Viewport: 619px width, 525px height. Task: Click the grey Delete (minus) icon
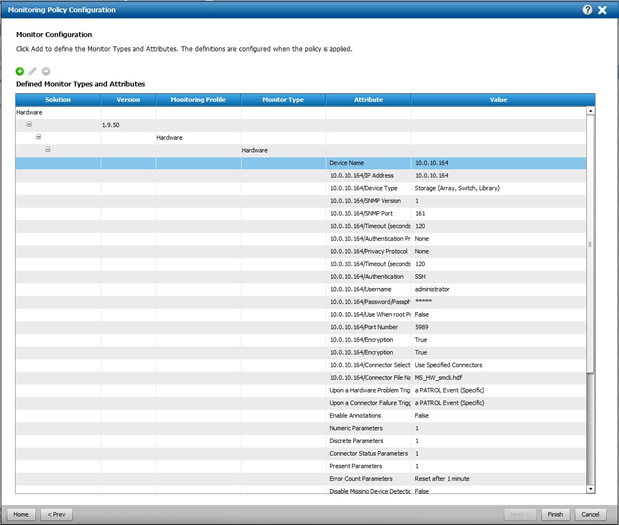click(x=46, y=72)
